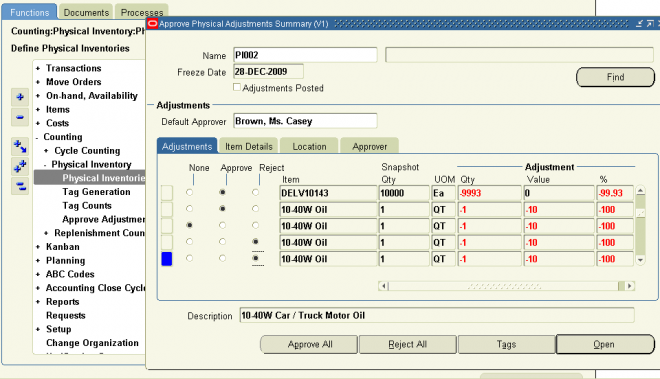Expand the Transactions tree node
The width and height of the screenshot is (660, 379).
[x=38, y=68]
